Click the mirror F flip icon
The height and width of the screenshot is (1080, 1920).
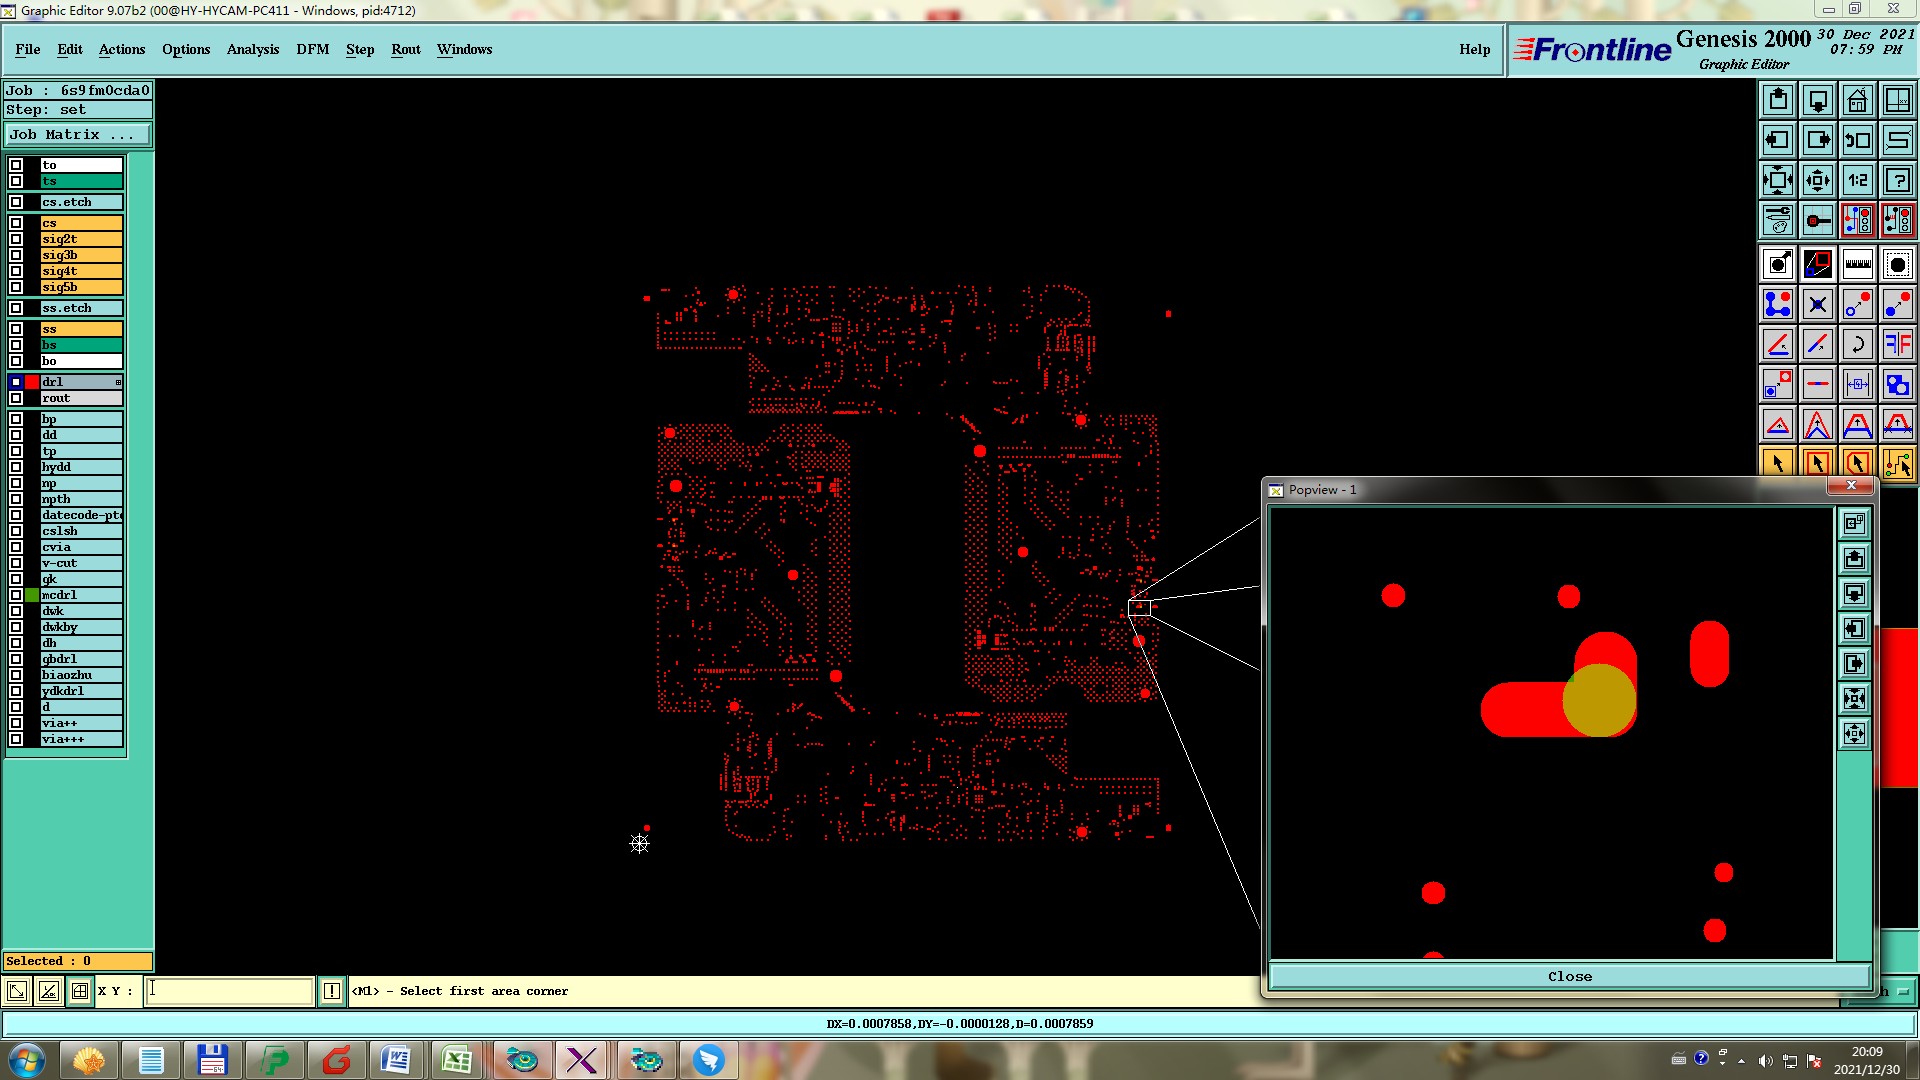[x=1897, y=344]
